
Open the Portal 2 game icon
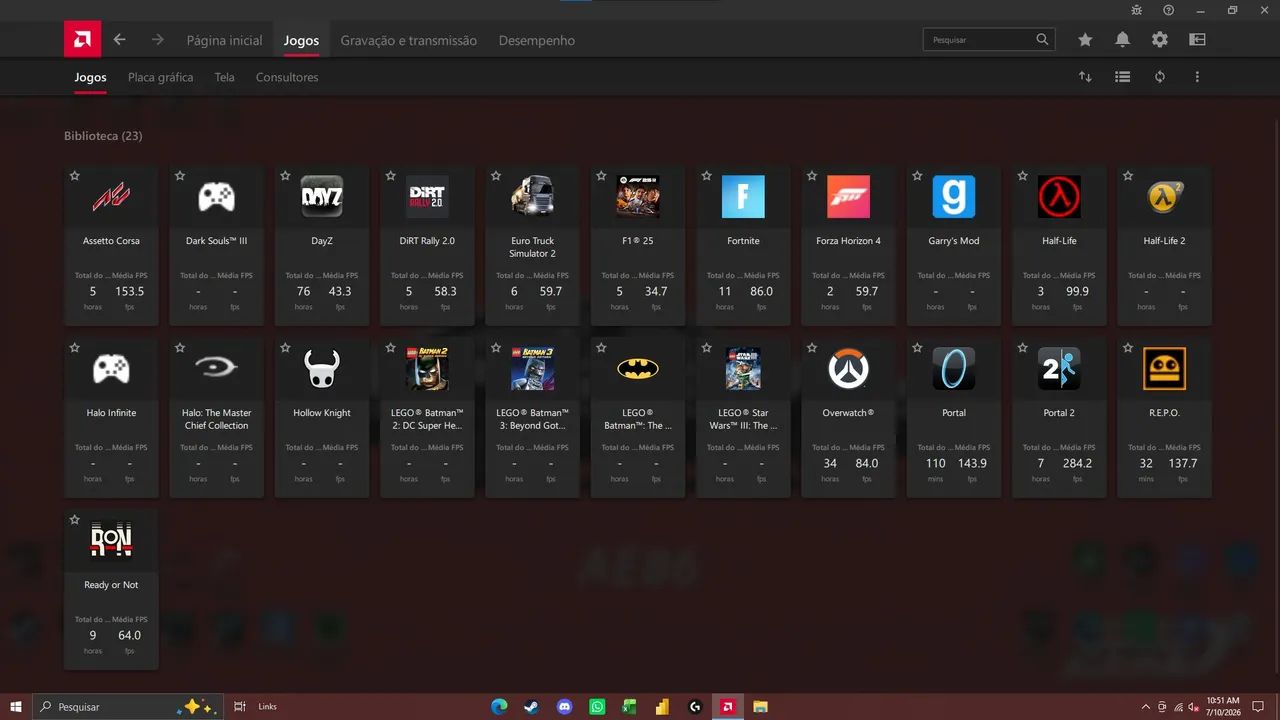coord(1059,369)
